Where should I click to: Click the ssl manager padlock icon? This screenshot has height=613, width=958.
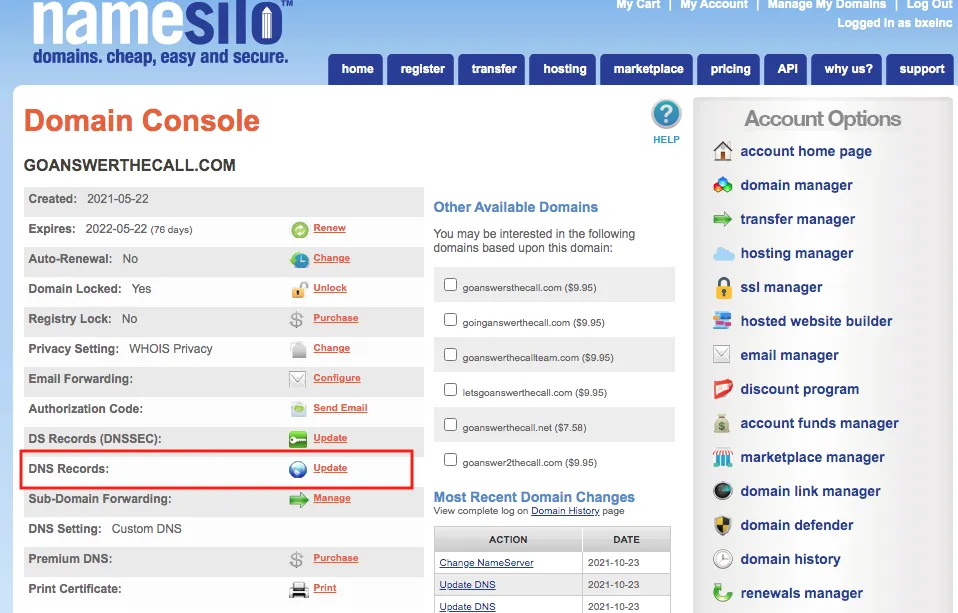point(723,287)
